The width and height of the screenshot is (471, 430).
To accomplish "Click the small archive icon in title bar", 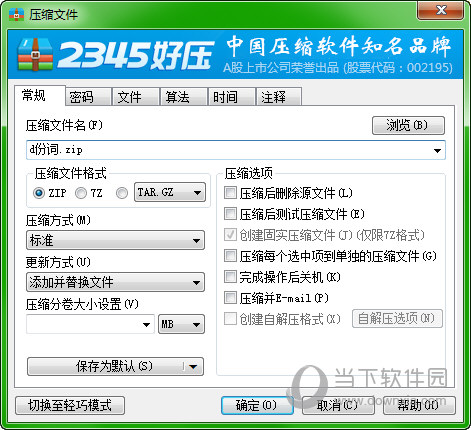I will (x=16, y=14).
